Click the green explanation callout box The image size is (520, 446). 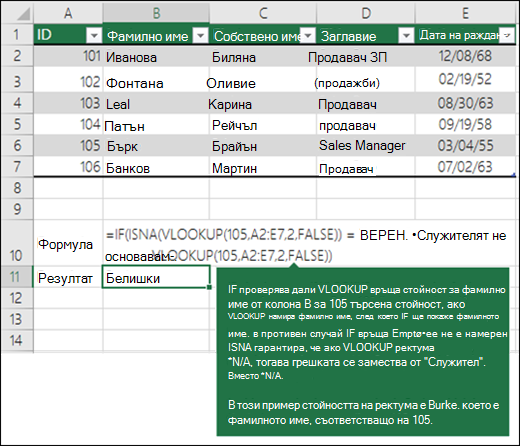tap(363, 351)
